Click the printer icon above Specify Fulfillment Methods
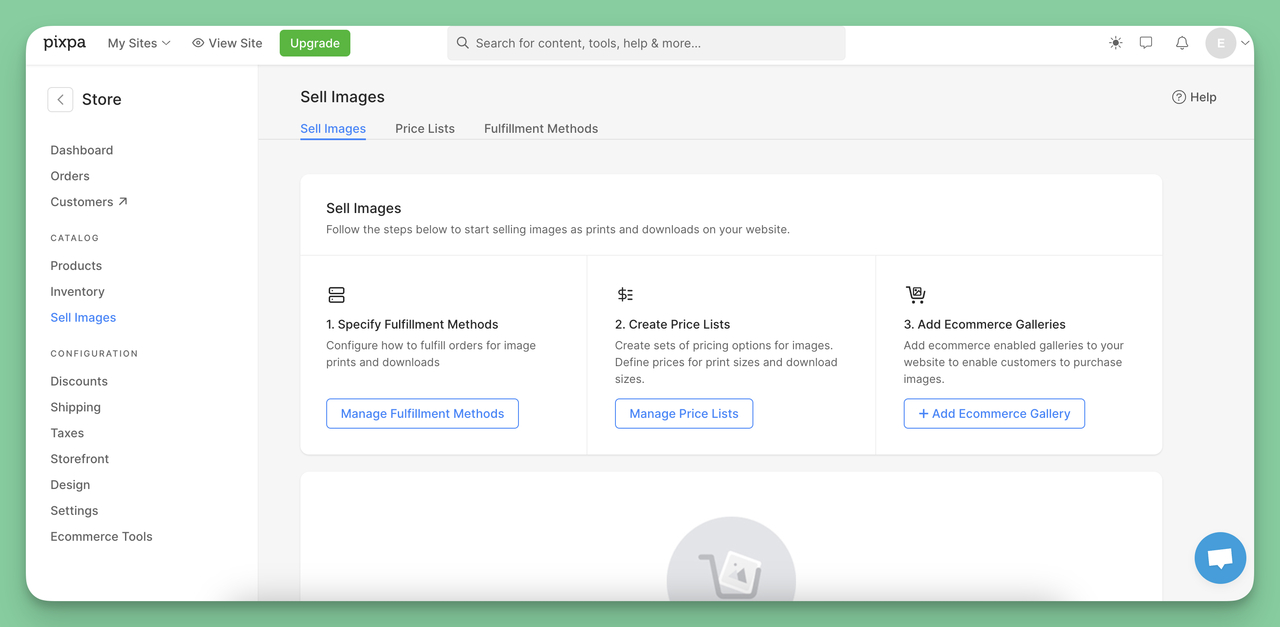The image size is (1280, 627). click(x=336, y=294)
